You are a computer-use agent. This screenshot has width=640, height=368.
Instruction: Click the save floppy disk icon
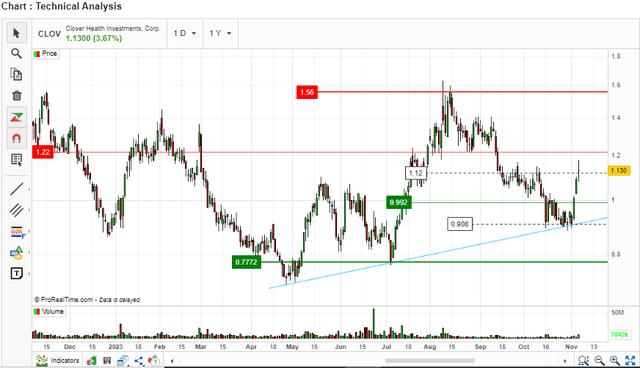click(107, 361)
